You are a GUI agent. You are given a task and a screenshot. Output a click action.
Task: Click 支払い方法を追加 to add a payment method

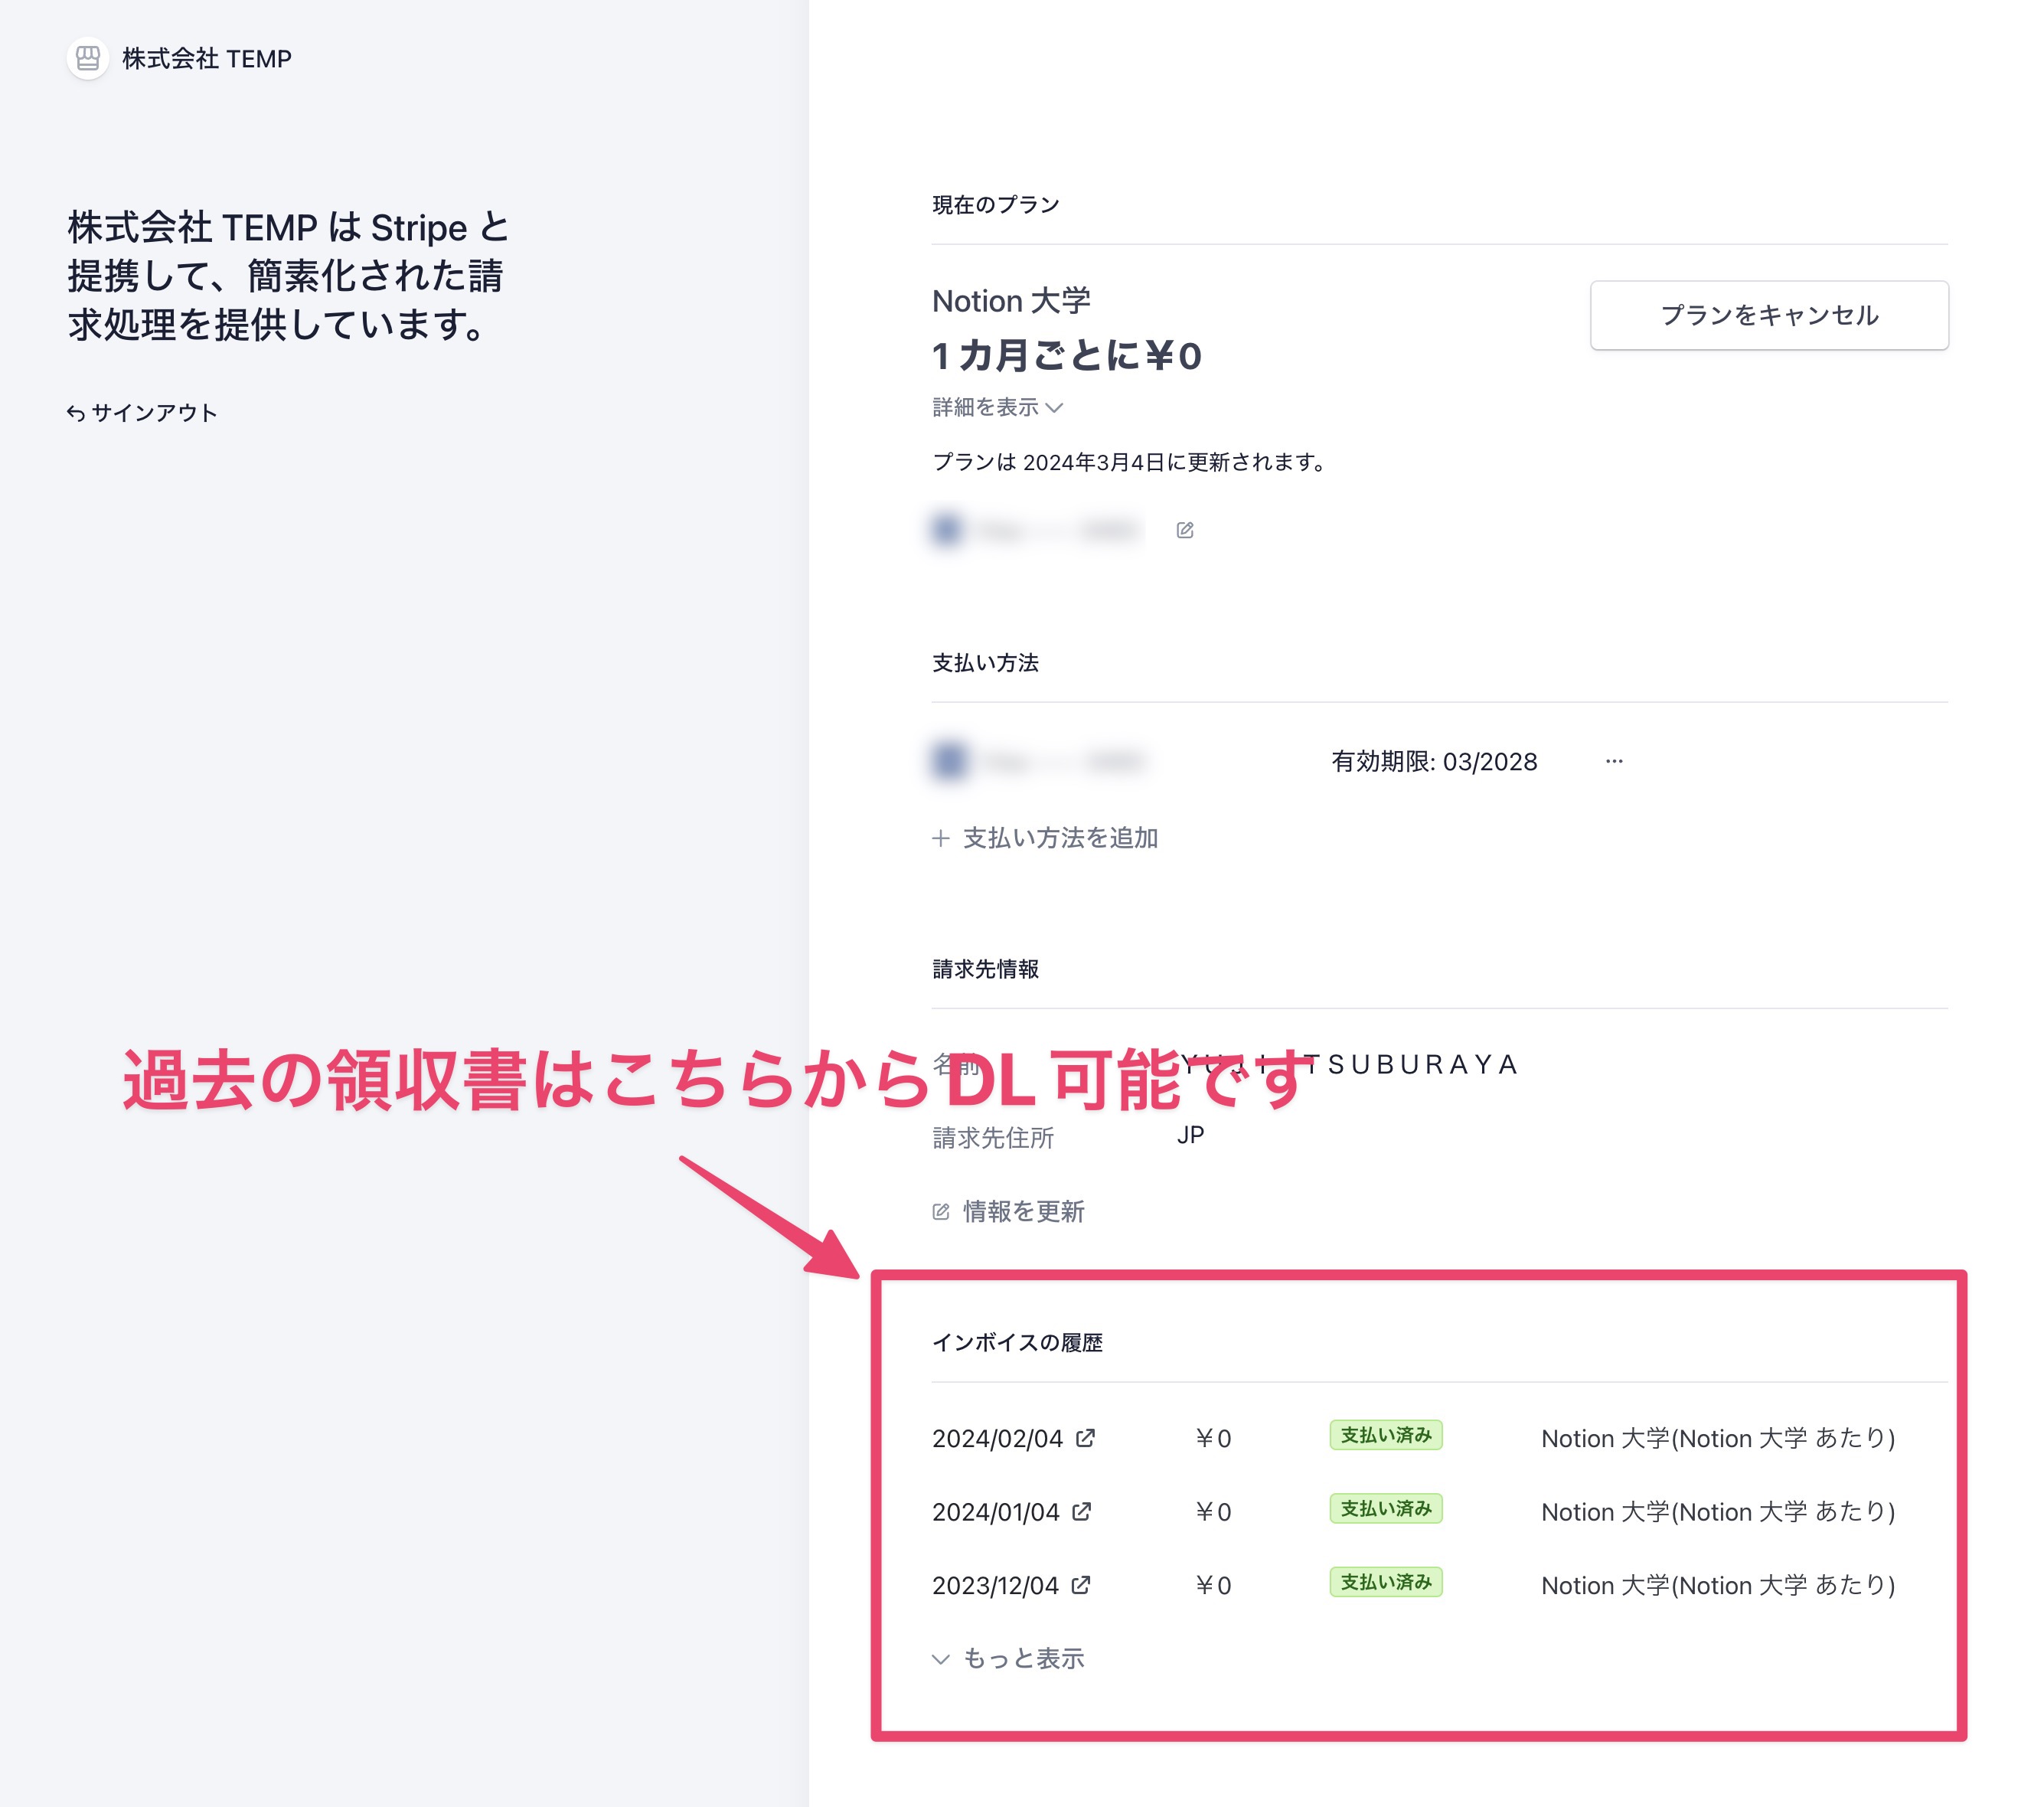click(1045, 838)
